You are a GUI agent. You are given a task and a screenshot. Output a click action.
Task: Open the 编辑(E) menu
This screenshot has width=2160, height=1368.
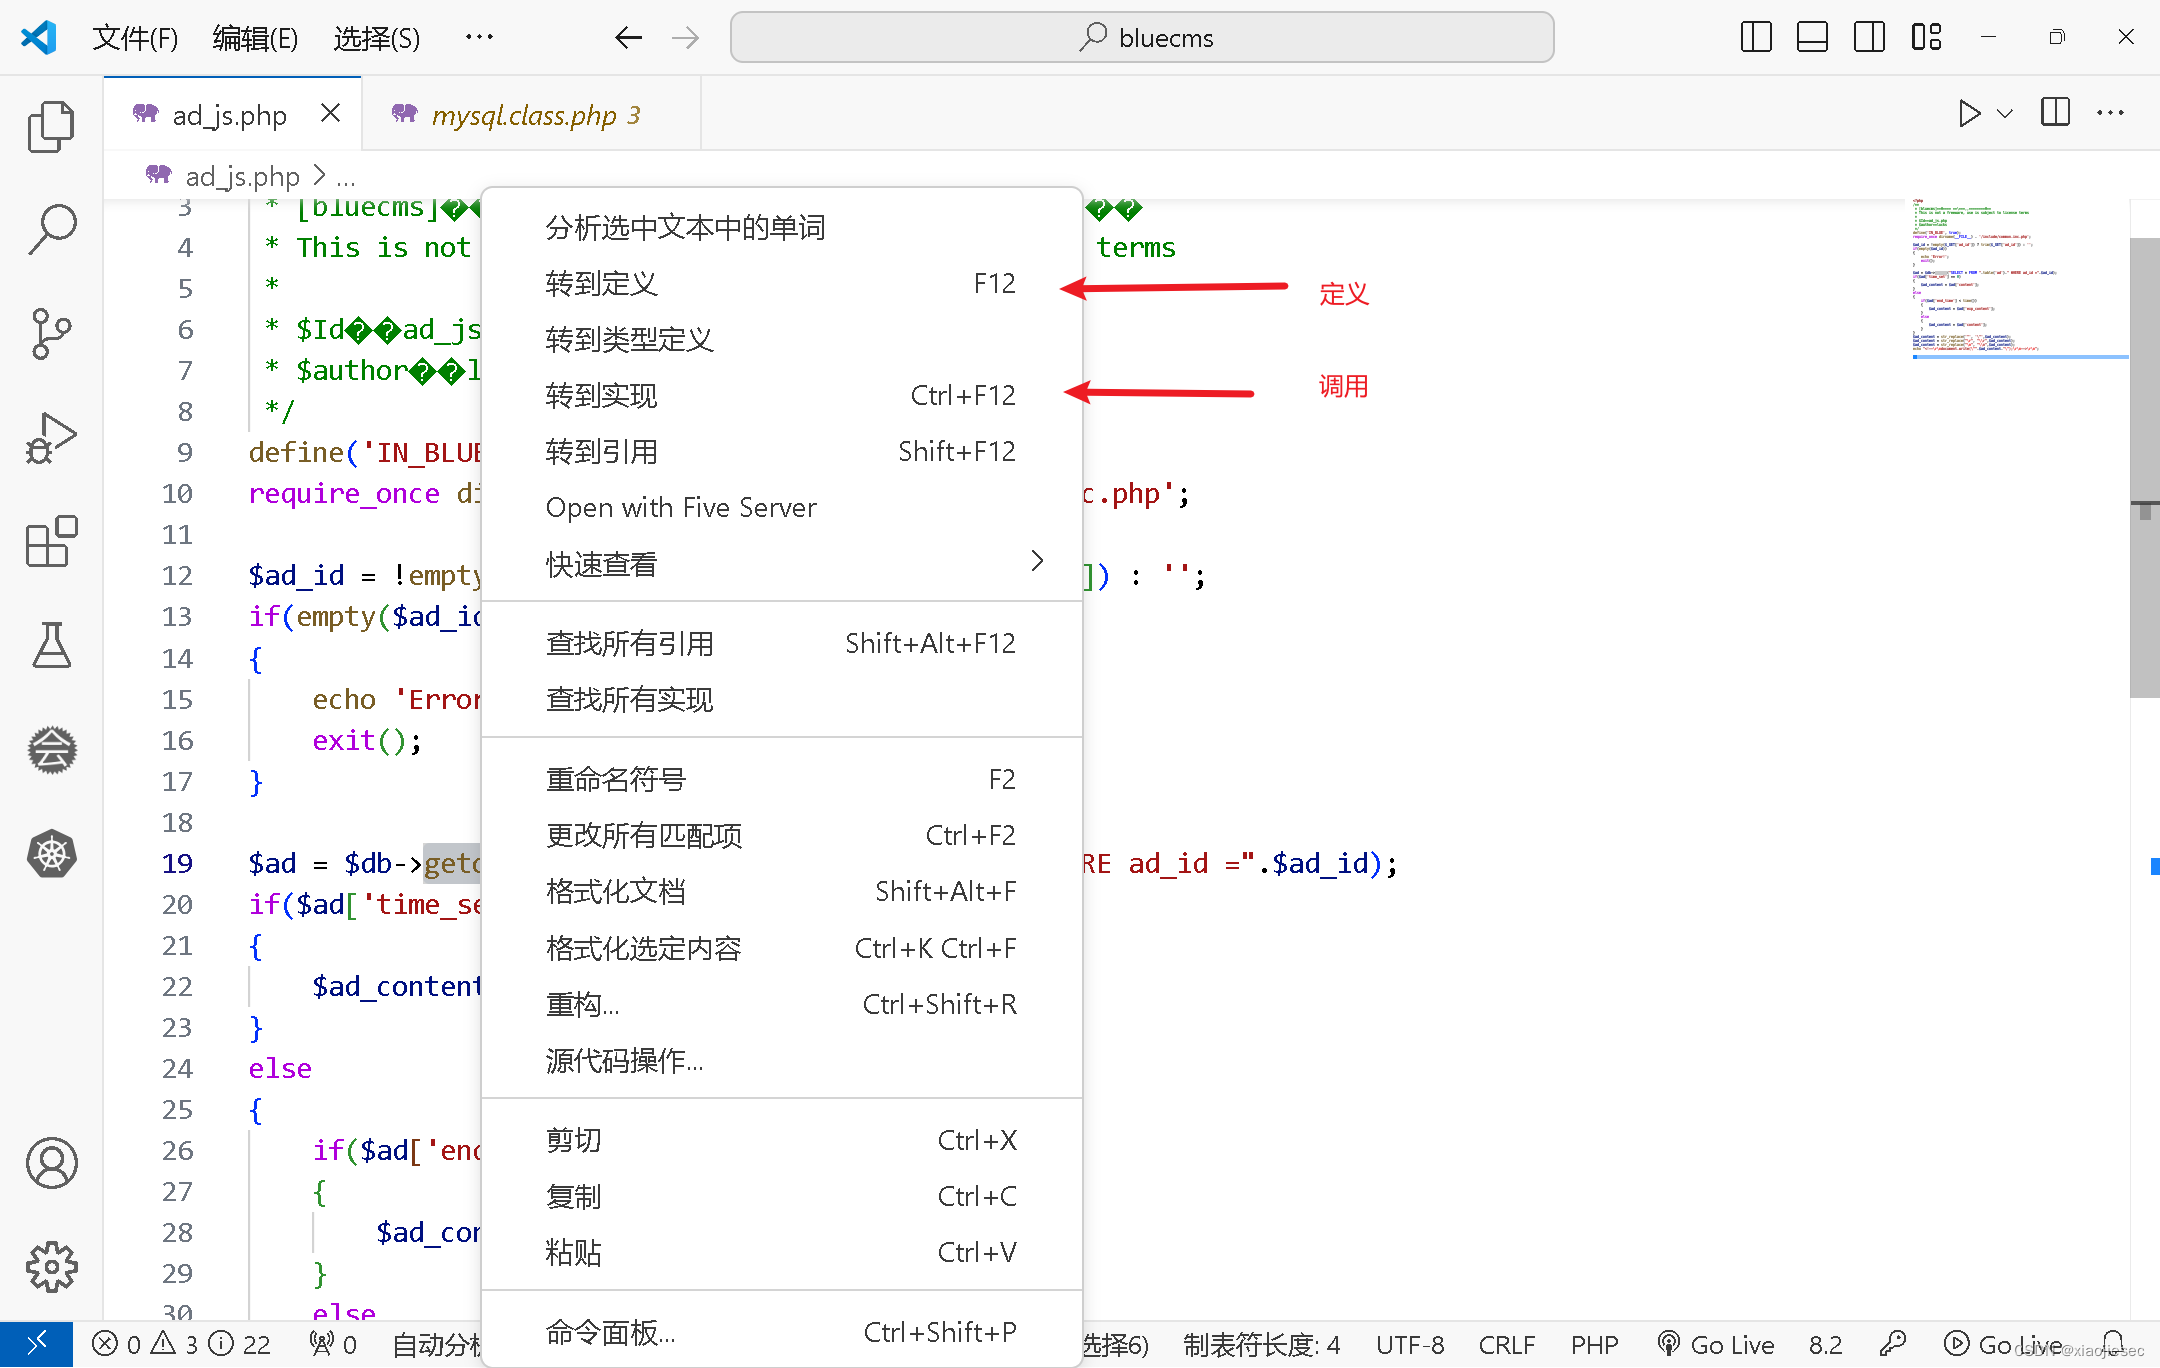click(x=255, y=37)
